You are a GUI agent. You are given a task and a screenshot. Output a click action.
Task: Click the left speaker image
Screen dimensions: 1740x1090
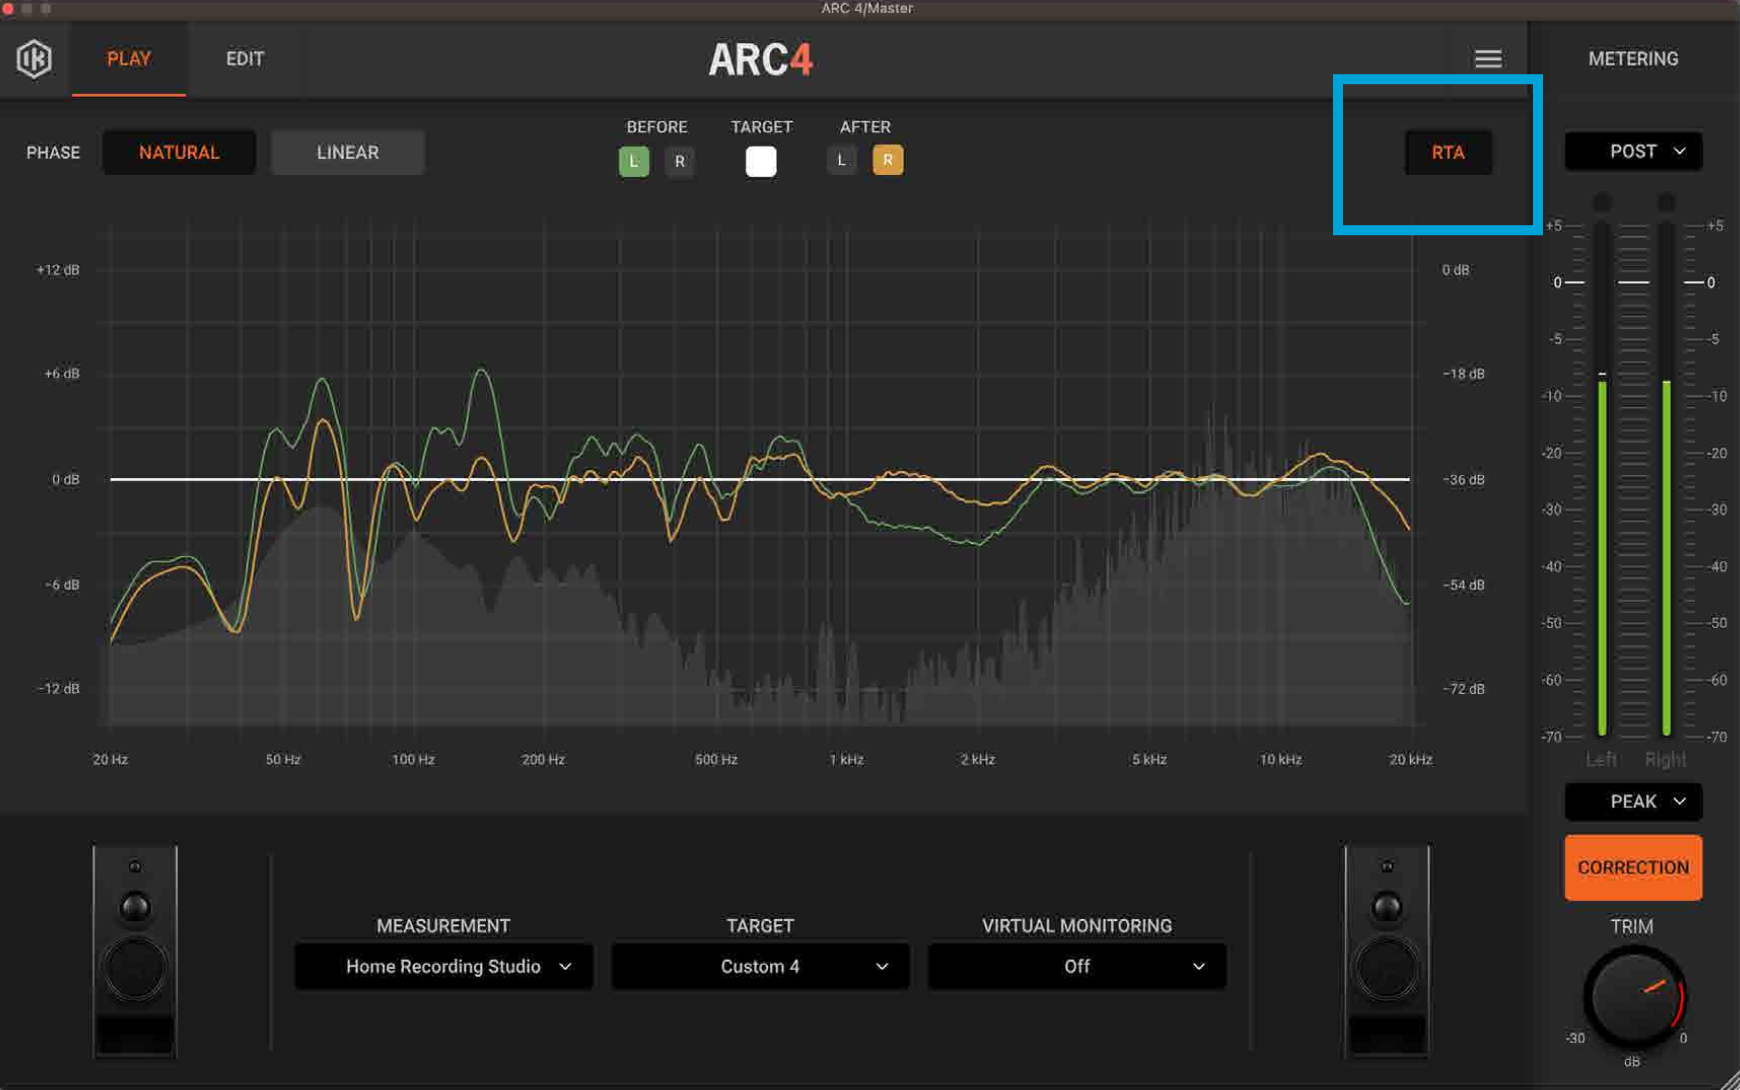coord(135,951)
